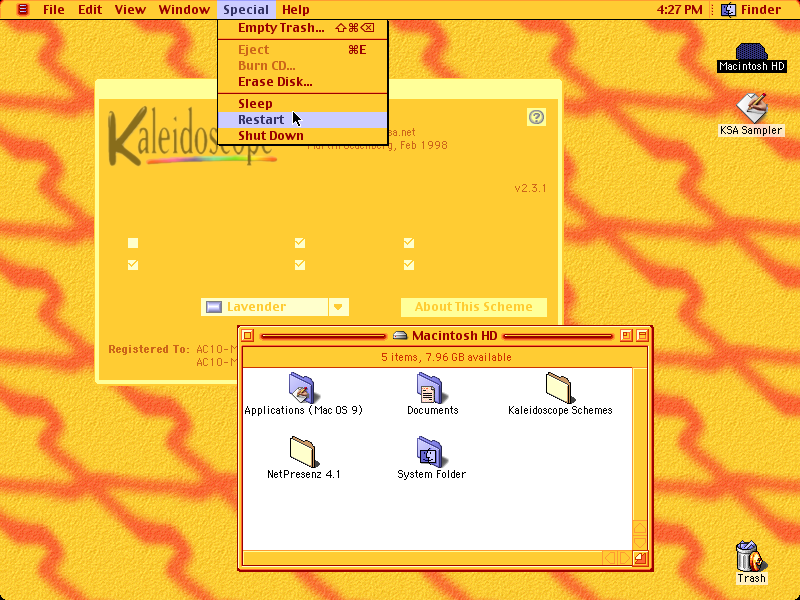Viewport: 800px width, 600px height.
Task: Select the Macintosh HD desktop drive icon
Action: [751, 52]
